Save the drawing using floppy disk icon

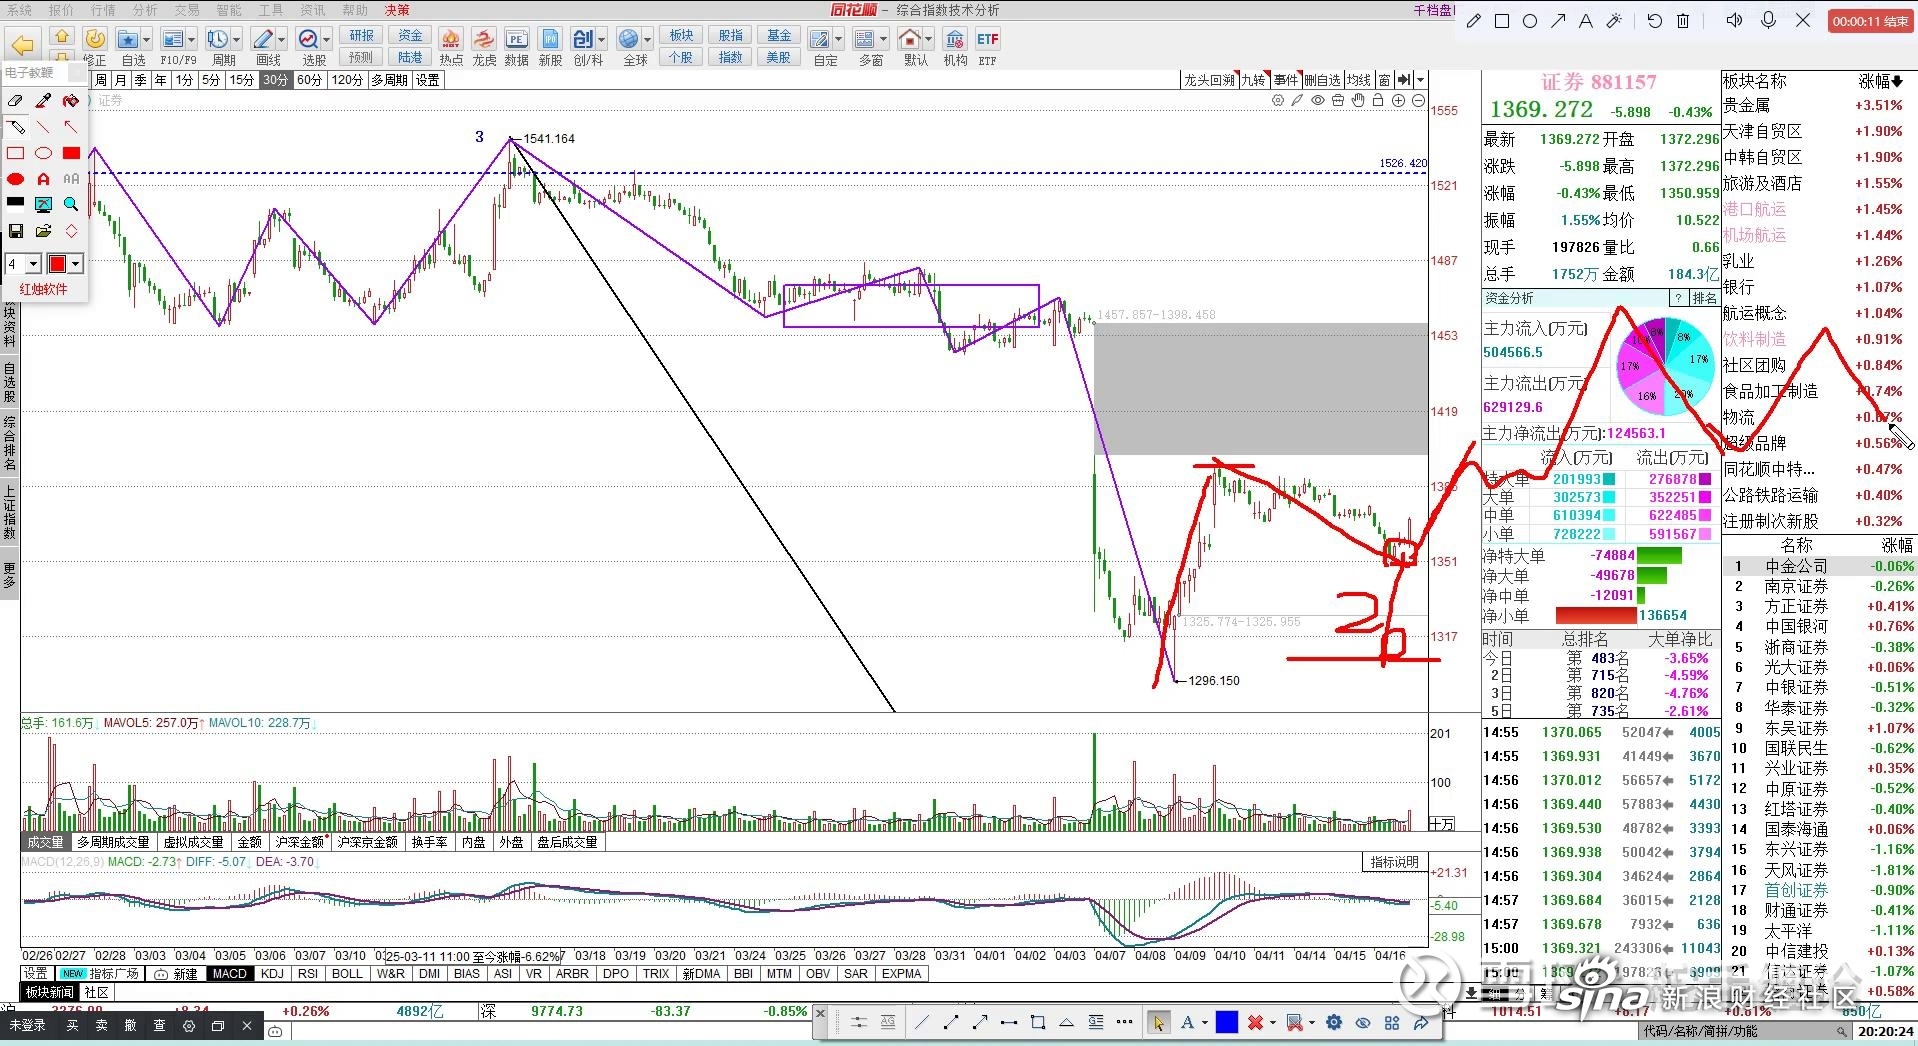point(15,231)
